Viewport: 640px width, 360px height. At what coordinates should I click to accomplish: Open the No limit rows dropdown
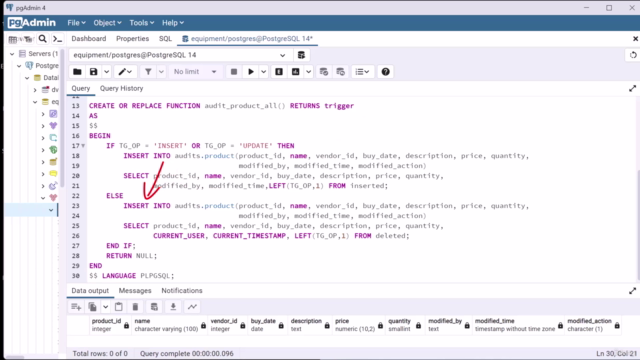coord(195,72)
